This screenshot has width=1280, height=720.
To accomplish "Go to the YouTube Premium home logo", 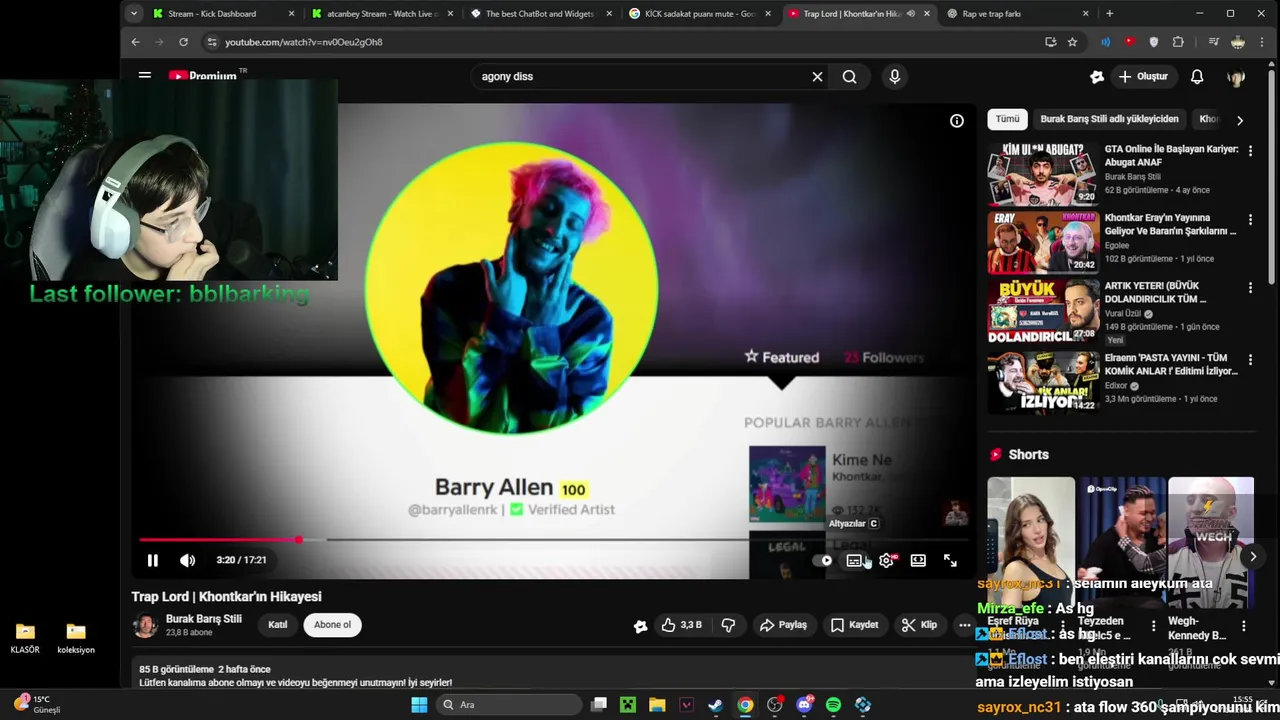I will pyautogui.click(x=206, y=76).
